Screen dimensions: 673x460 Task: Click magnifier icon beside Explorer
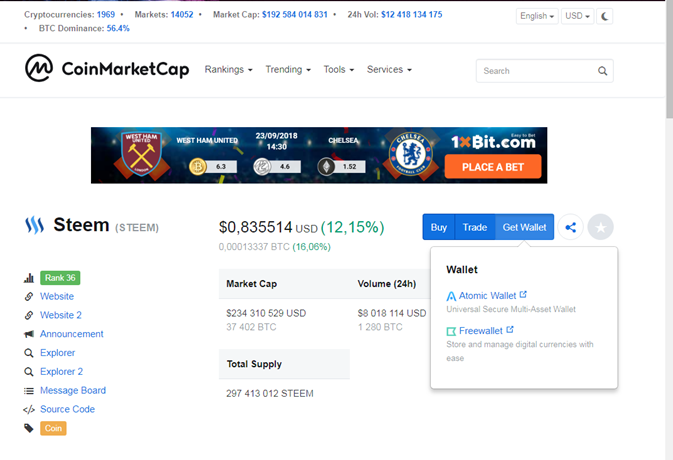(29, 353)
